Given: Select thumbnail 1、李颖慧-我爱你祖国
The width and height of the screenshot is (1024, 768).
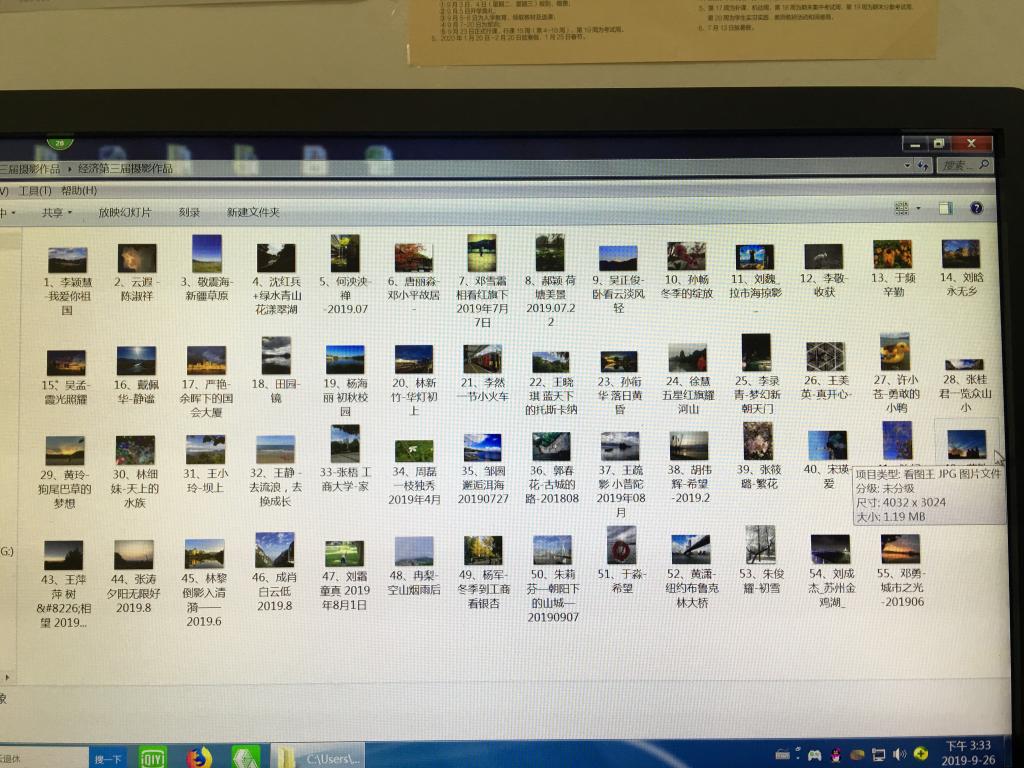Looking at the screenshot, I should point(67,260).
